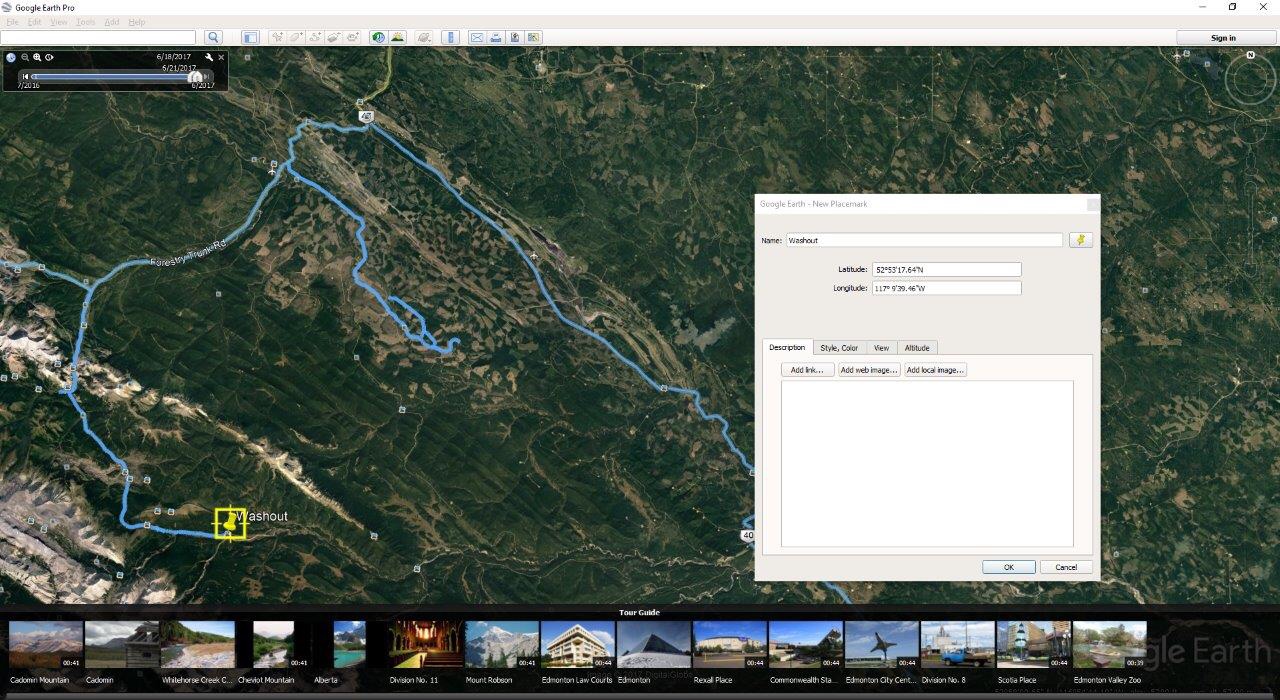
Task: Switch to the Style, Color tab
Action: [839, 348]
